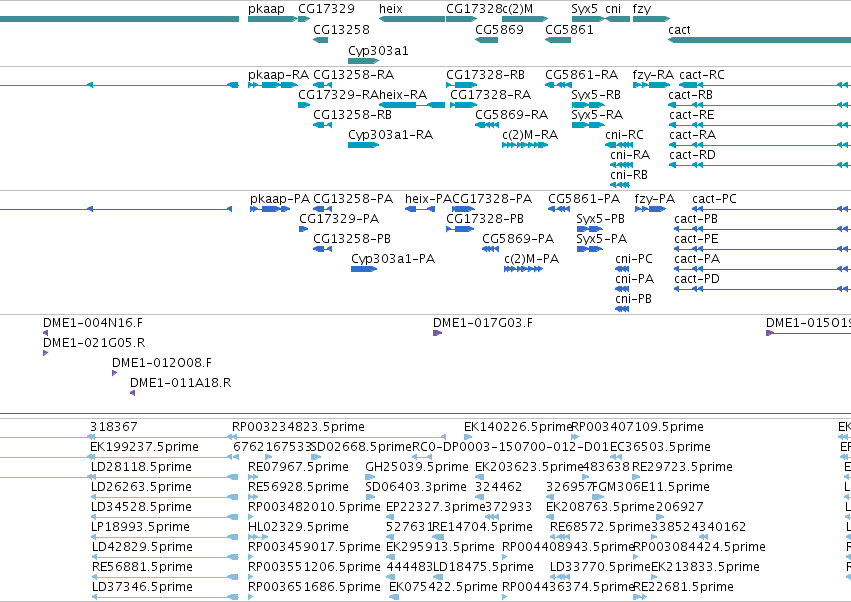This screenshot has height=602, width=851.
Task: Click the RP003651686.5prime EST label
Action: coord(314,587)
